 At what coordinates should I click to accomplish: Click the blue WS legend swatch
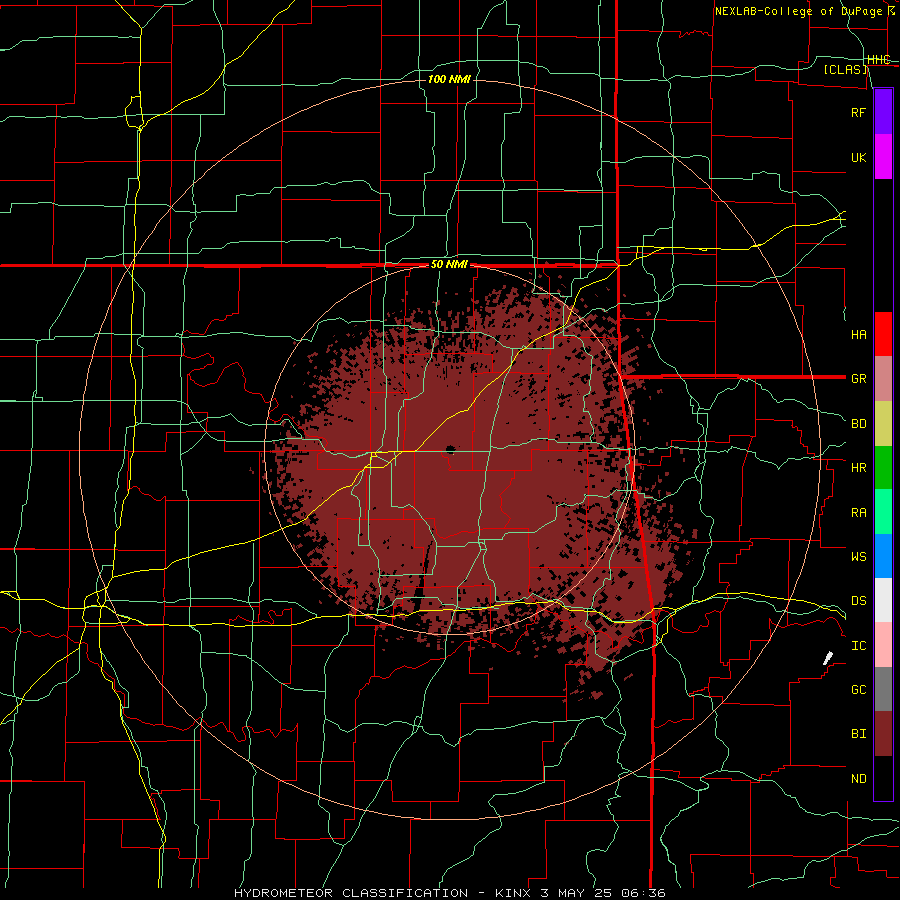coord(883,556)
